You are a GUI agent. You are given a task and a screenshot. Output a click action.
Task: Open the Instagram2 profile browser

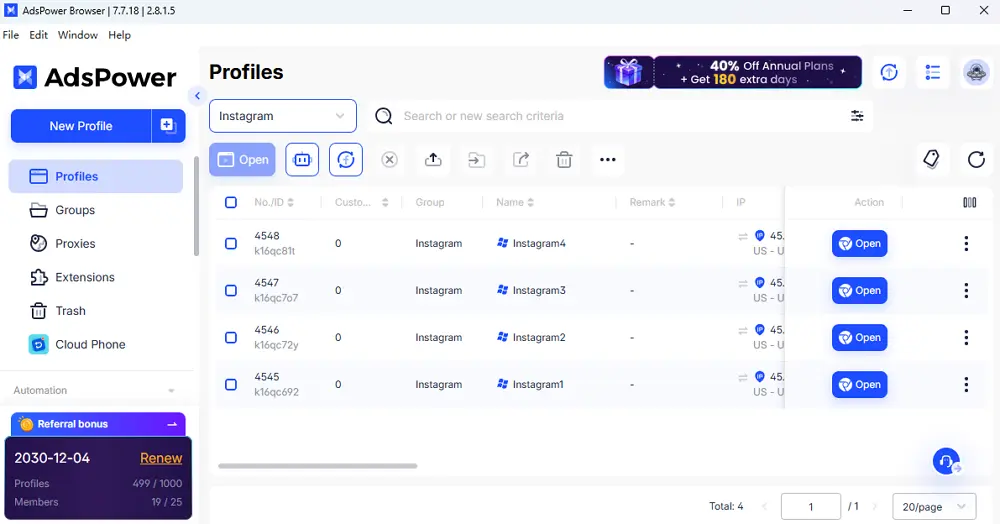pyautogui.click(x=860, y=337)
